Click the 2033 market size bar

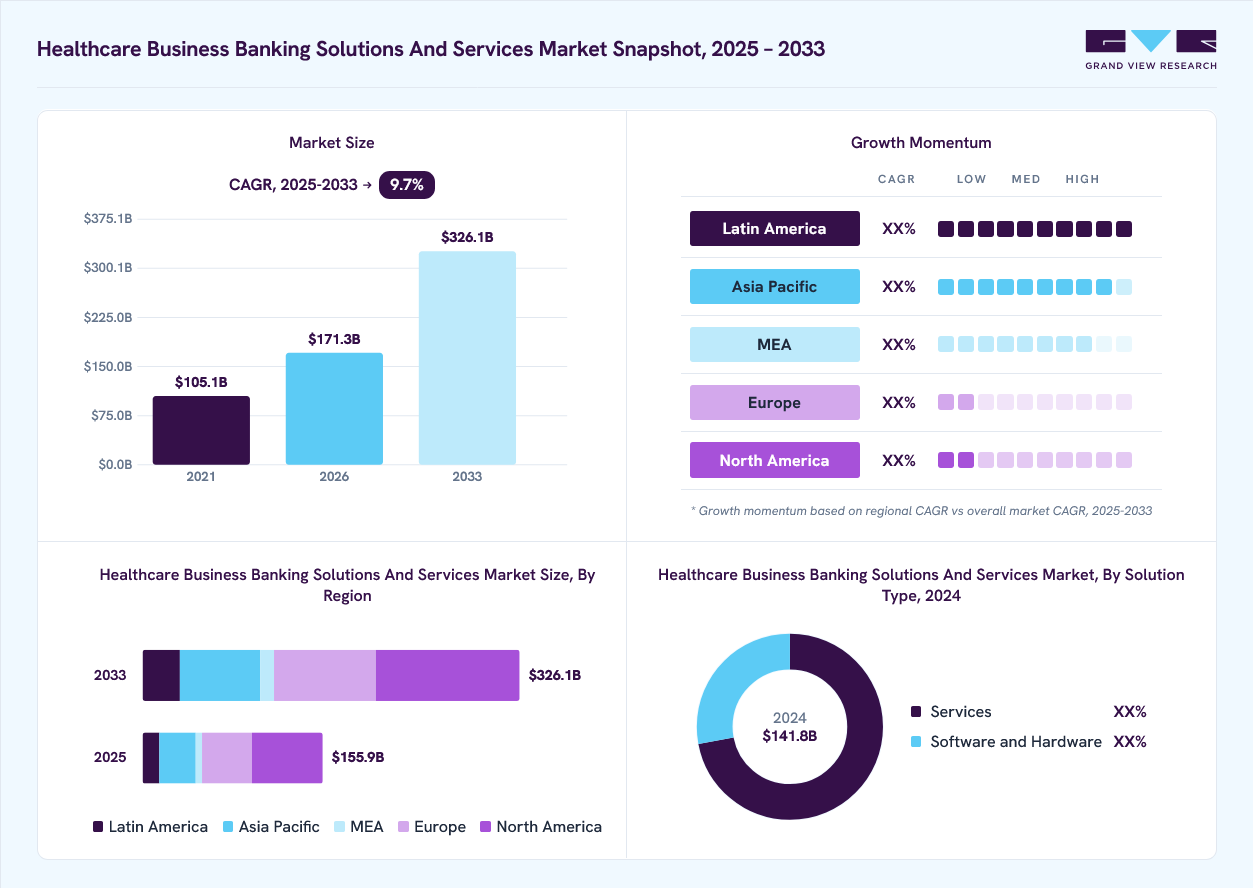[467, 358]
